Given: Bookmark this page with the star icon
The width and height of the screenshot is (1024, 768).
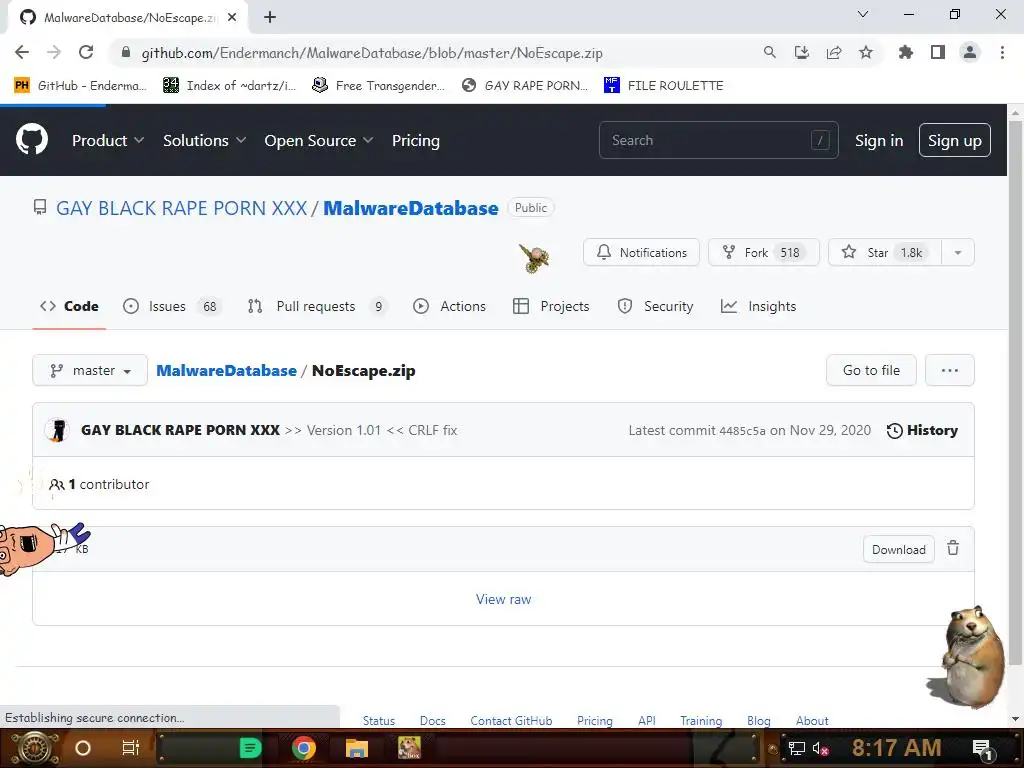Looking at the screenshot, I should (865, 52).
